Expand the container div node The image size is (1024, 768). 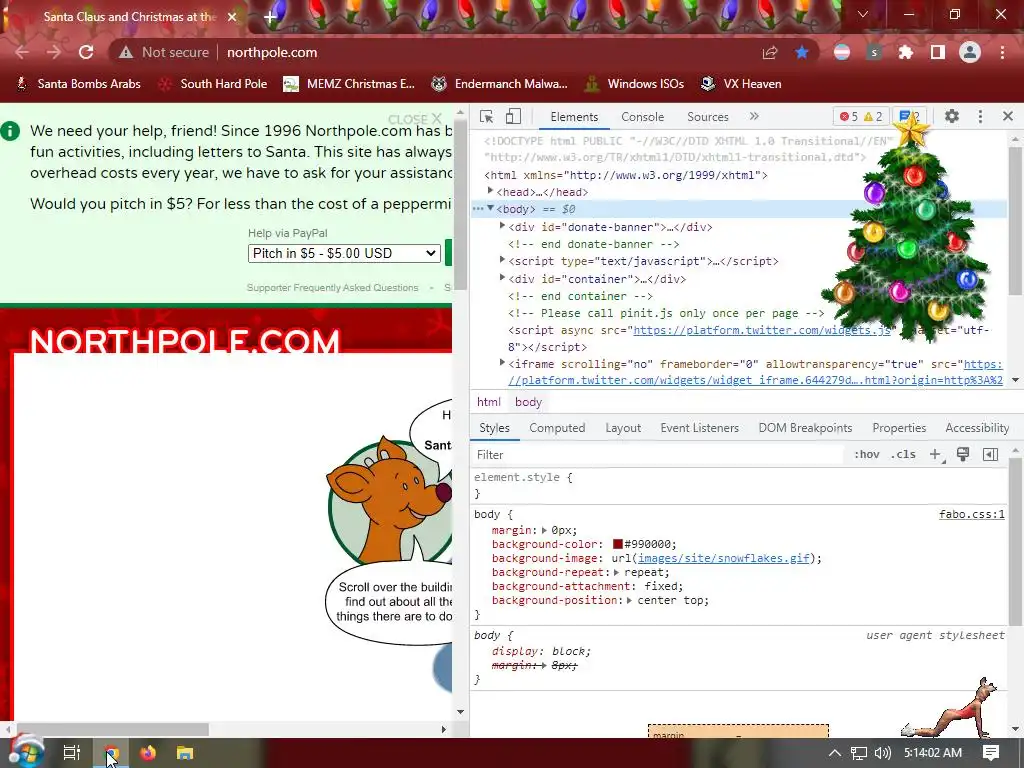coord(502,278)
